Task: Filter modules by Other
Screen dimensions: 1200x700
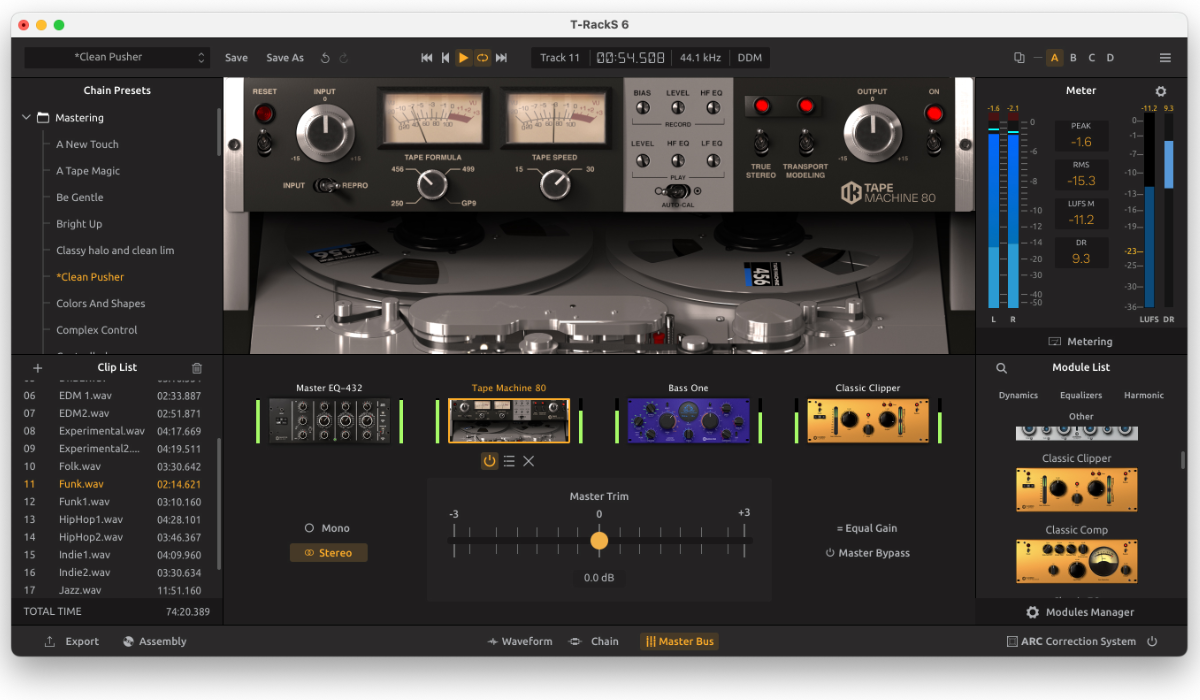Action: (x=1081, y=417)
